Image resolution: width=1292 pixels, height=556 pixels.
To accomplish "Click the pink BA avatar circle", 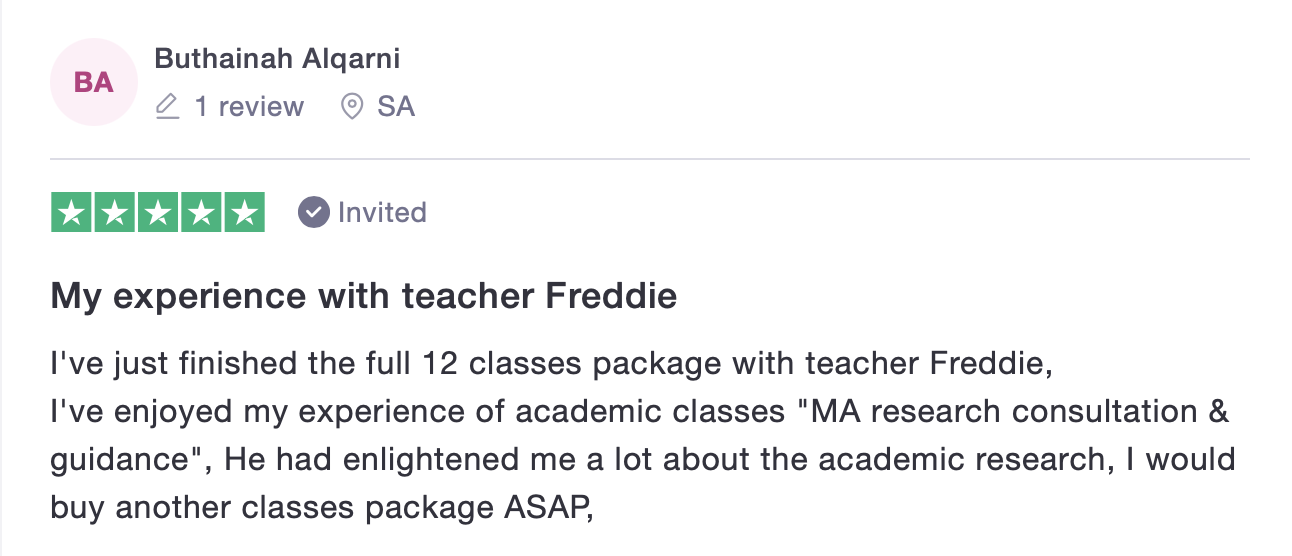I will coord(94,82).
